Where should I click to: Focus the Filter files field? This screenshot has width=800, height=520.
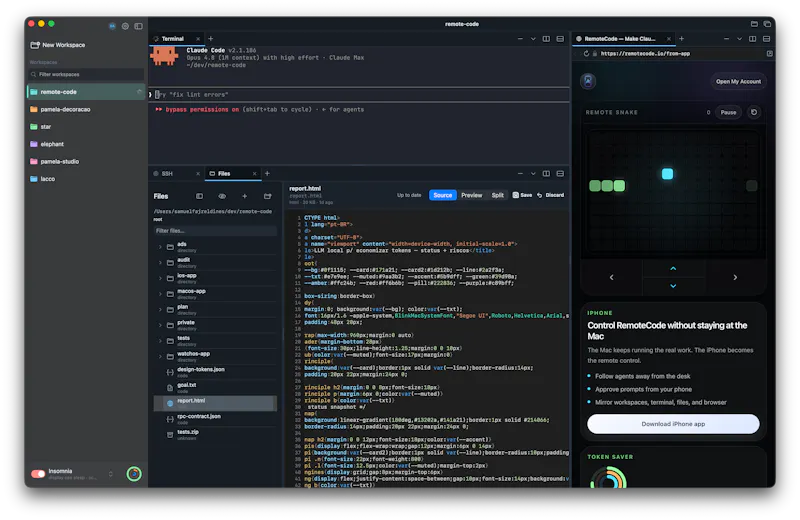tap(215, 231)
